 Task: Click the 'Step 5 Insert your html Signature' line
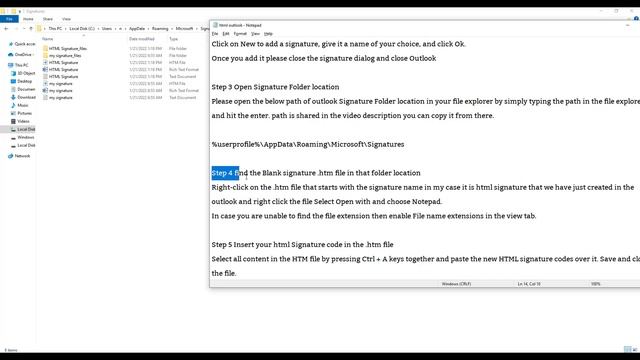pos(302,244)
